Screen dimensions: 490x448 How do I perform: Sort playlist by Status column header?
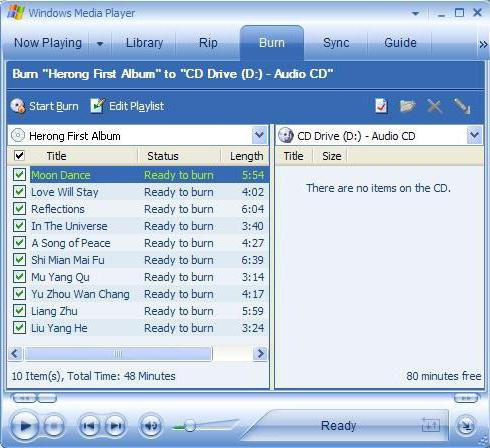point(179,156)
